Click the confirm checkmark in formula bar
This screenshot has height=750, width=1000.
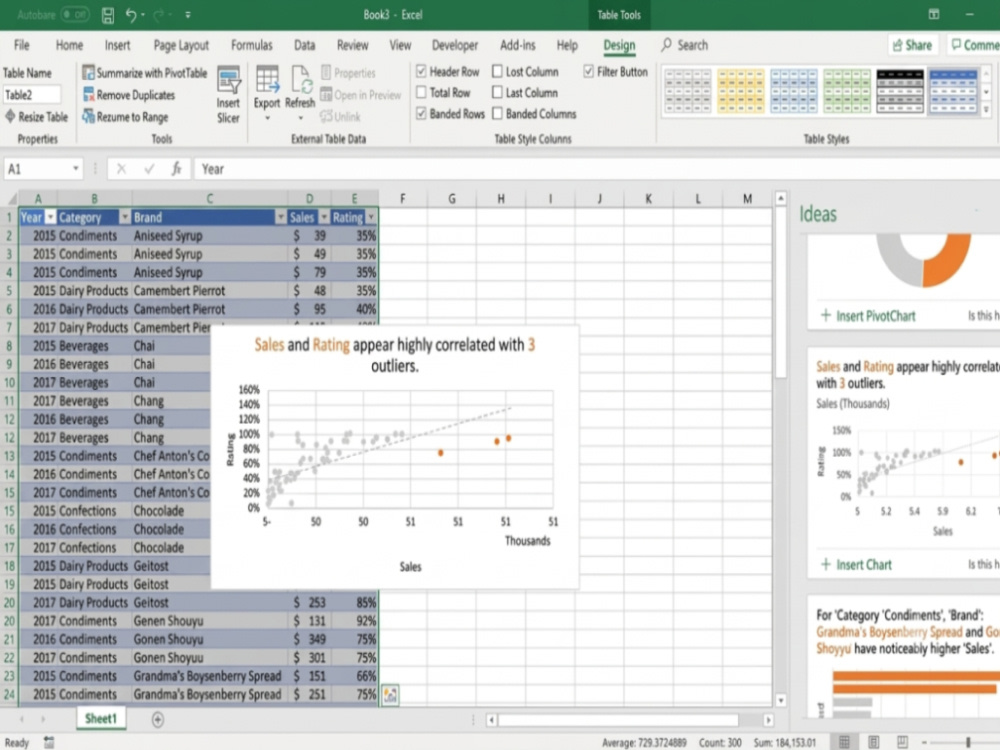point(149,169)
